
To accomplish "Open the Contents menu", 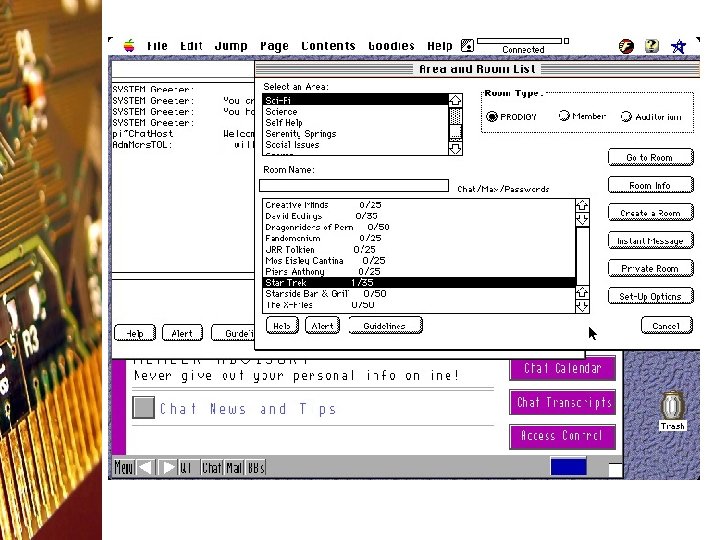I will pyautogui.click(x=328, y=46).
